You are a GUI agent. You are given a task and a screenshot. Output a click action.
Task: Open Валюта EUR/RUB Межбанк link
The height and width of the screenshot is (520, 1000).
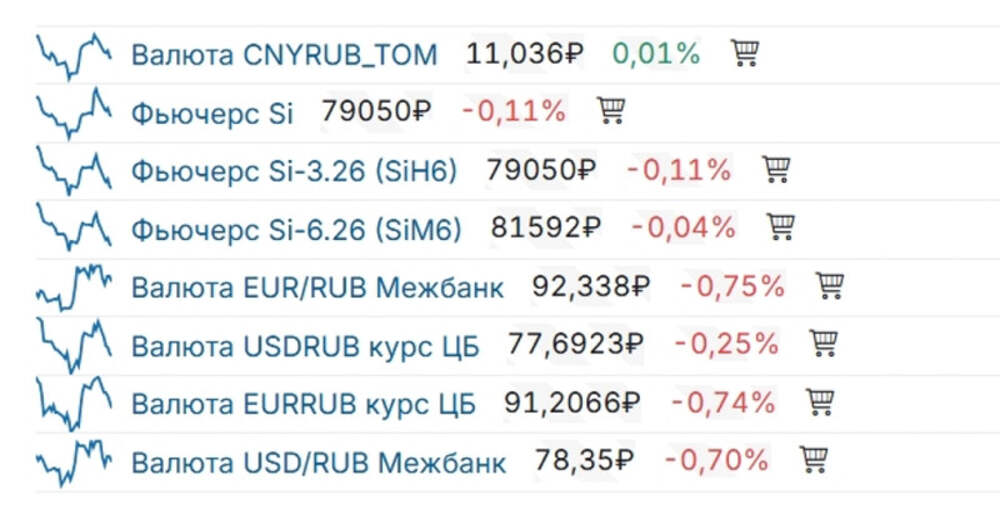[x=317, y=288]
